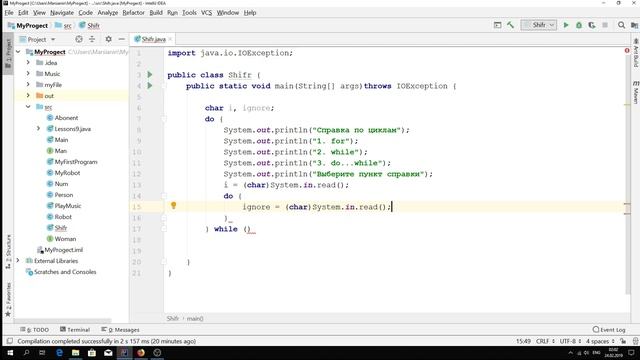Open the Build menu
Viewport: 640px width, 360px height.
(156, 13)
